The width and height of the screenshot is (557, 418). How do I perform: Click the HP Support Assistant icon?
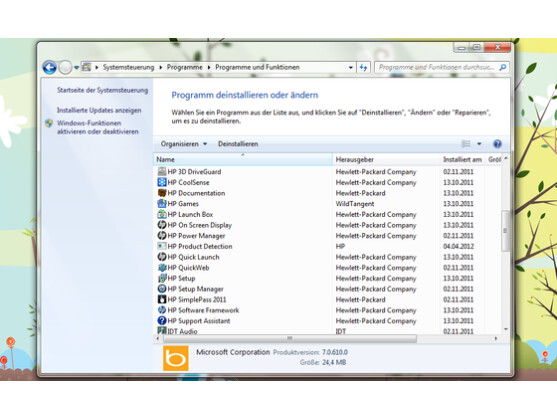click(x=162, y=321)
